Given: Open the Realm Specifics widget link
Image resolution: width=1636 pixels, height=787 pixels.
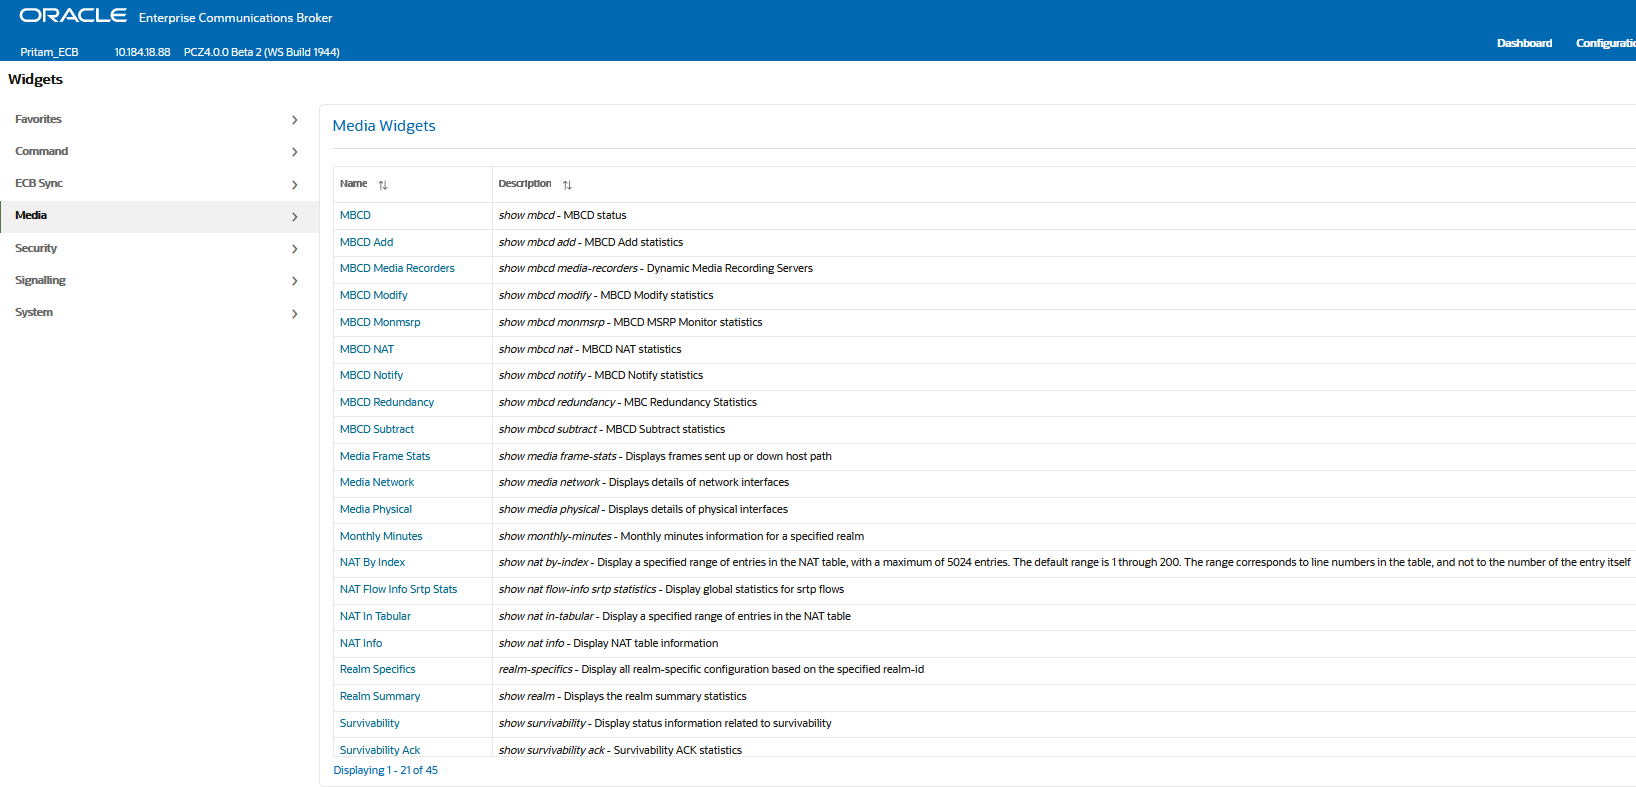Looking at the screenshot, I should point(377,669).
